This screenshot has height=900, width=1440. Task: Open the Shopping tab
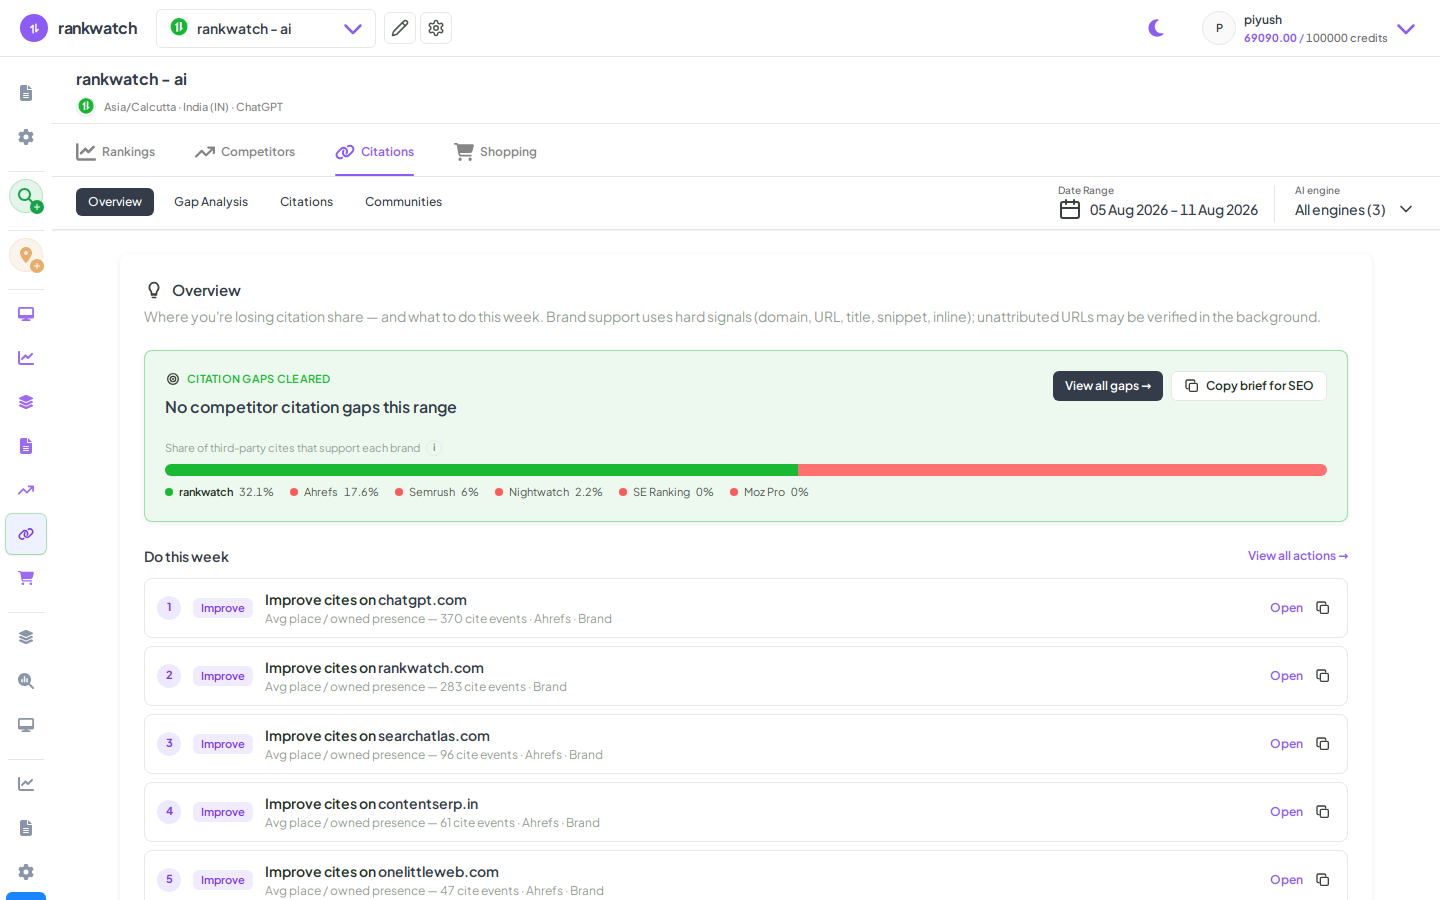click(x=496, y=152)
